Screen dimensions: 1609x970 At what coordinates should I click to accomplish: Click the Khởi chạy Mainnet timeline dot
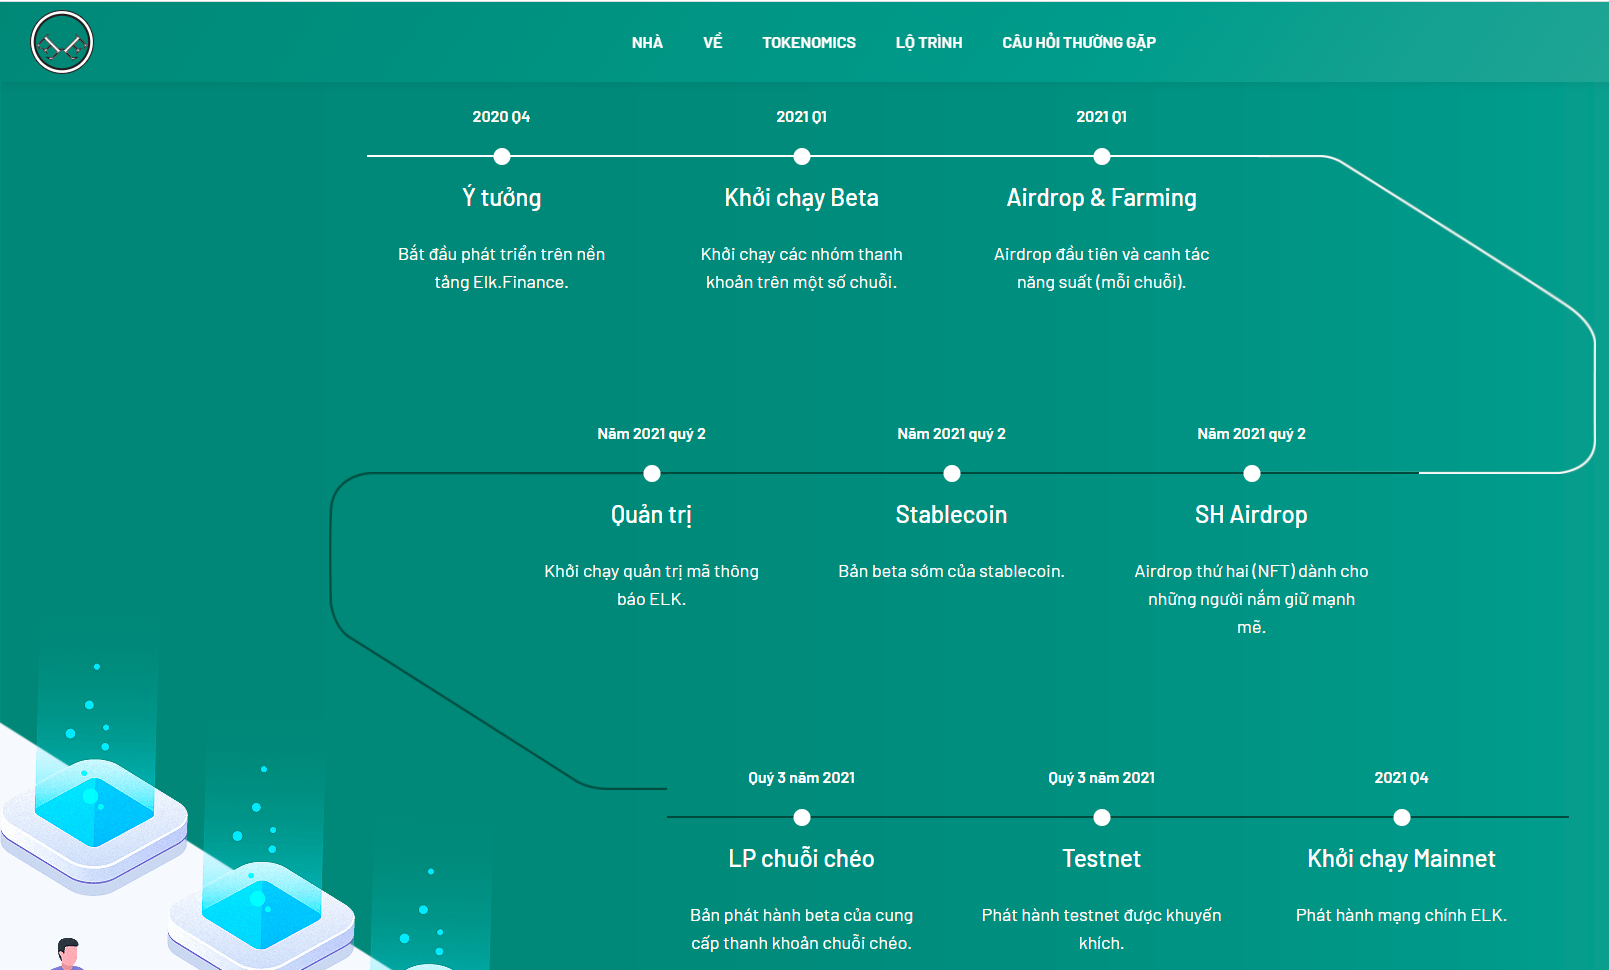pos(1402,818)
